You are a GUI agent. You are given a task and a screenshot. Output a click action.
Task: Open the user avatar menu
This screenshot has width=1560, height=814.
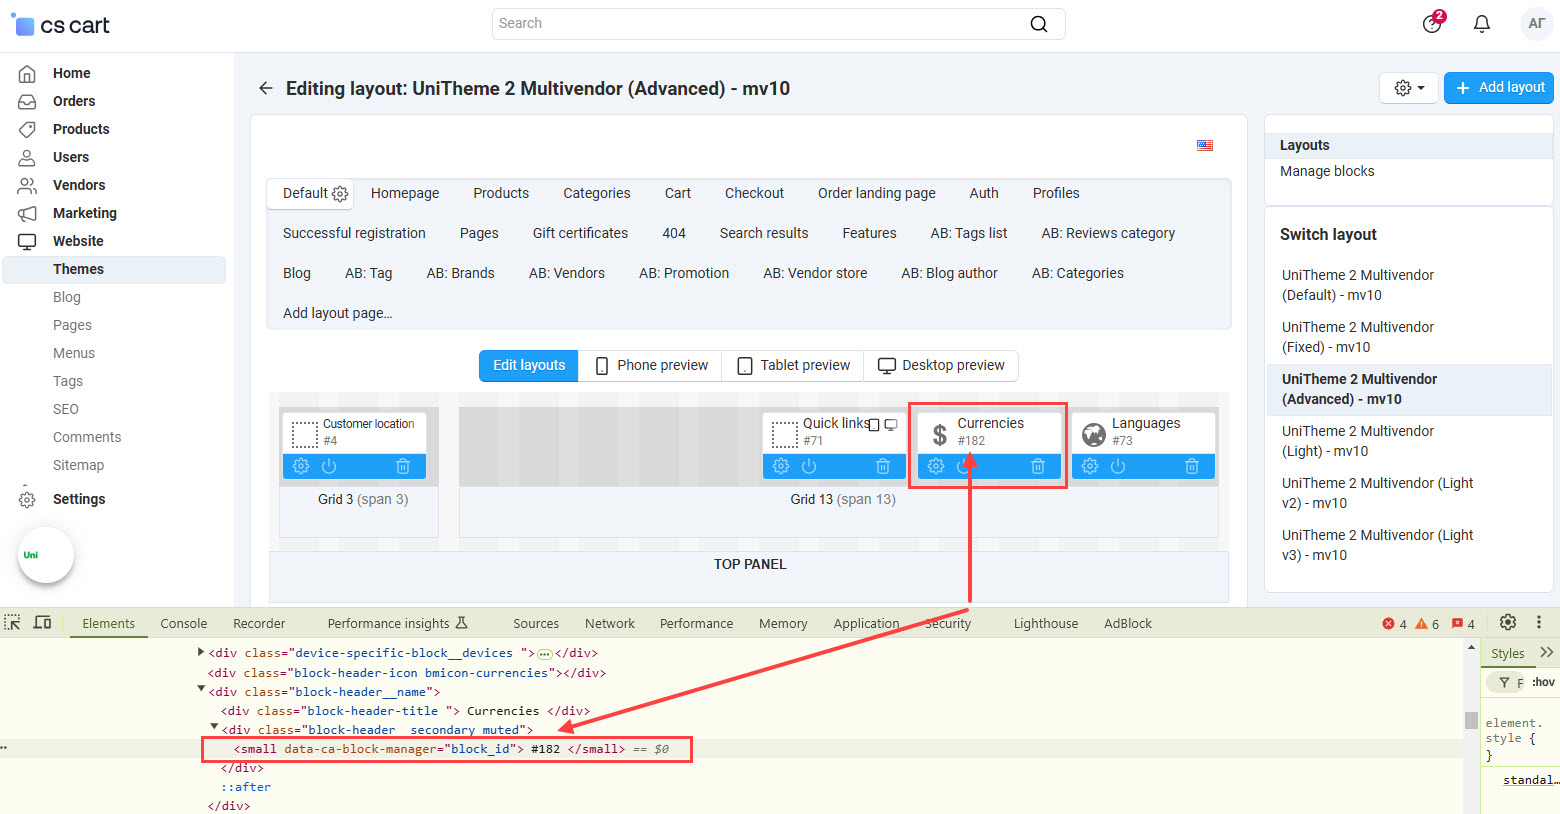pos(1537,24)
